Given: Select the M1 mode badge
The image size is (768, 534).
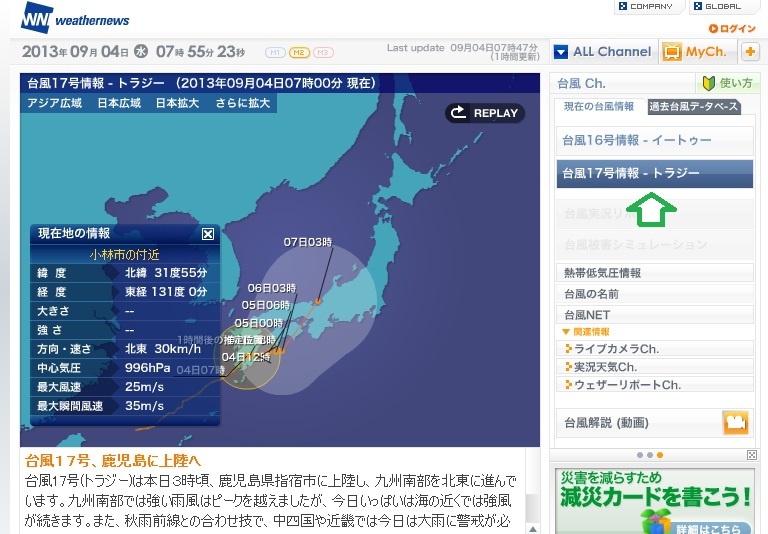Looking at the screenshot, I should click(275, 52).
